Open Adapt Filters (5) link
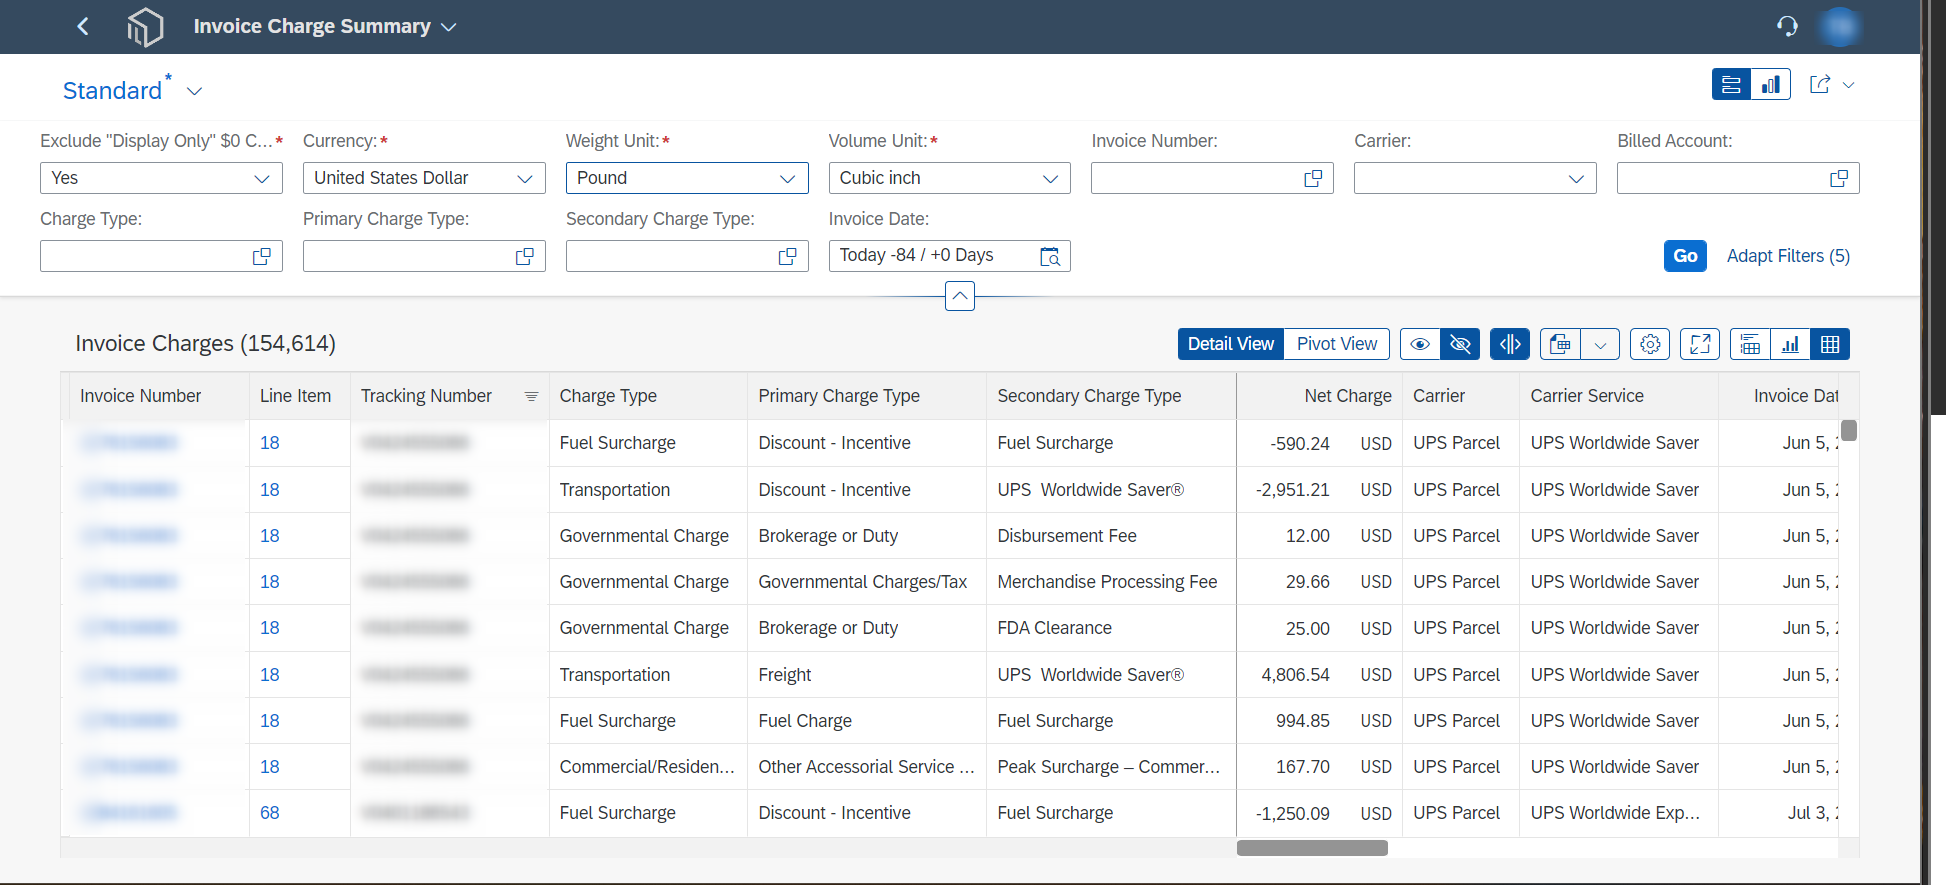The image size is (1946, 885). pos(1788,256)
